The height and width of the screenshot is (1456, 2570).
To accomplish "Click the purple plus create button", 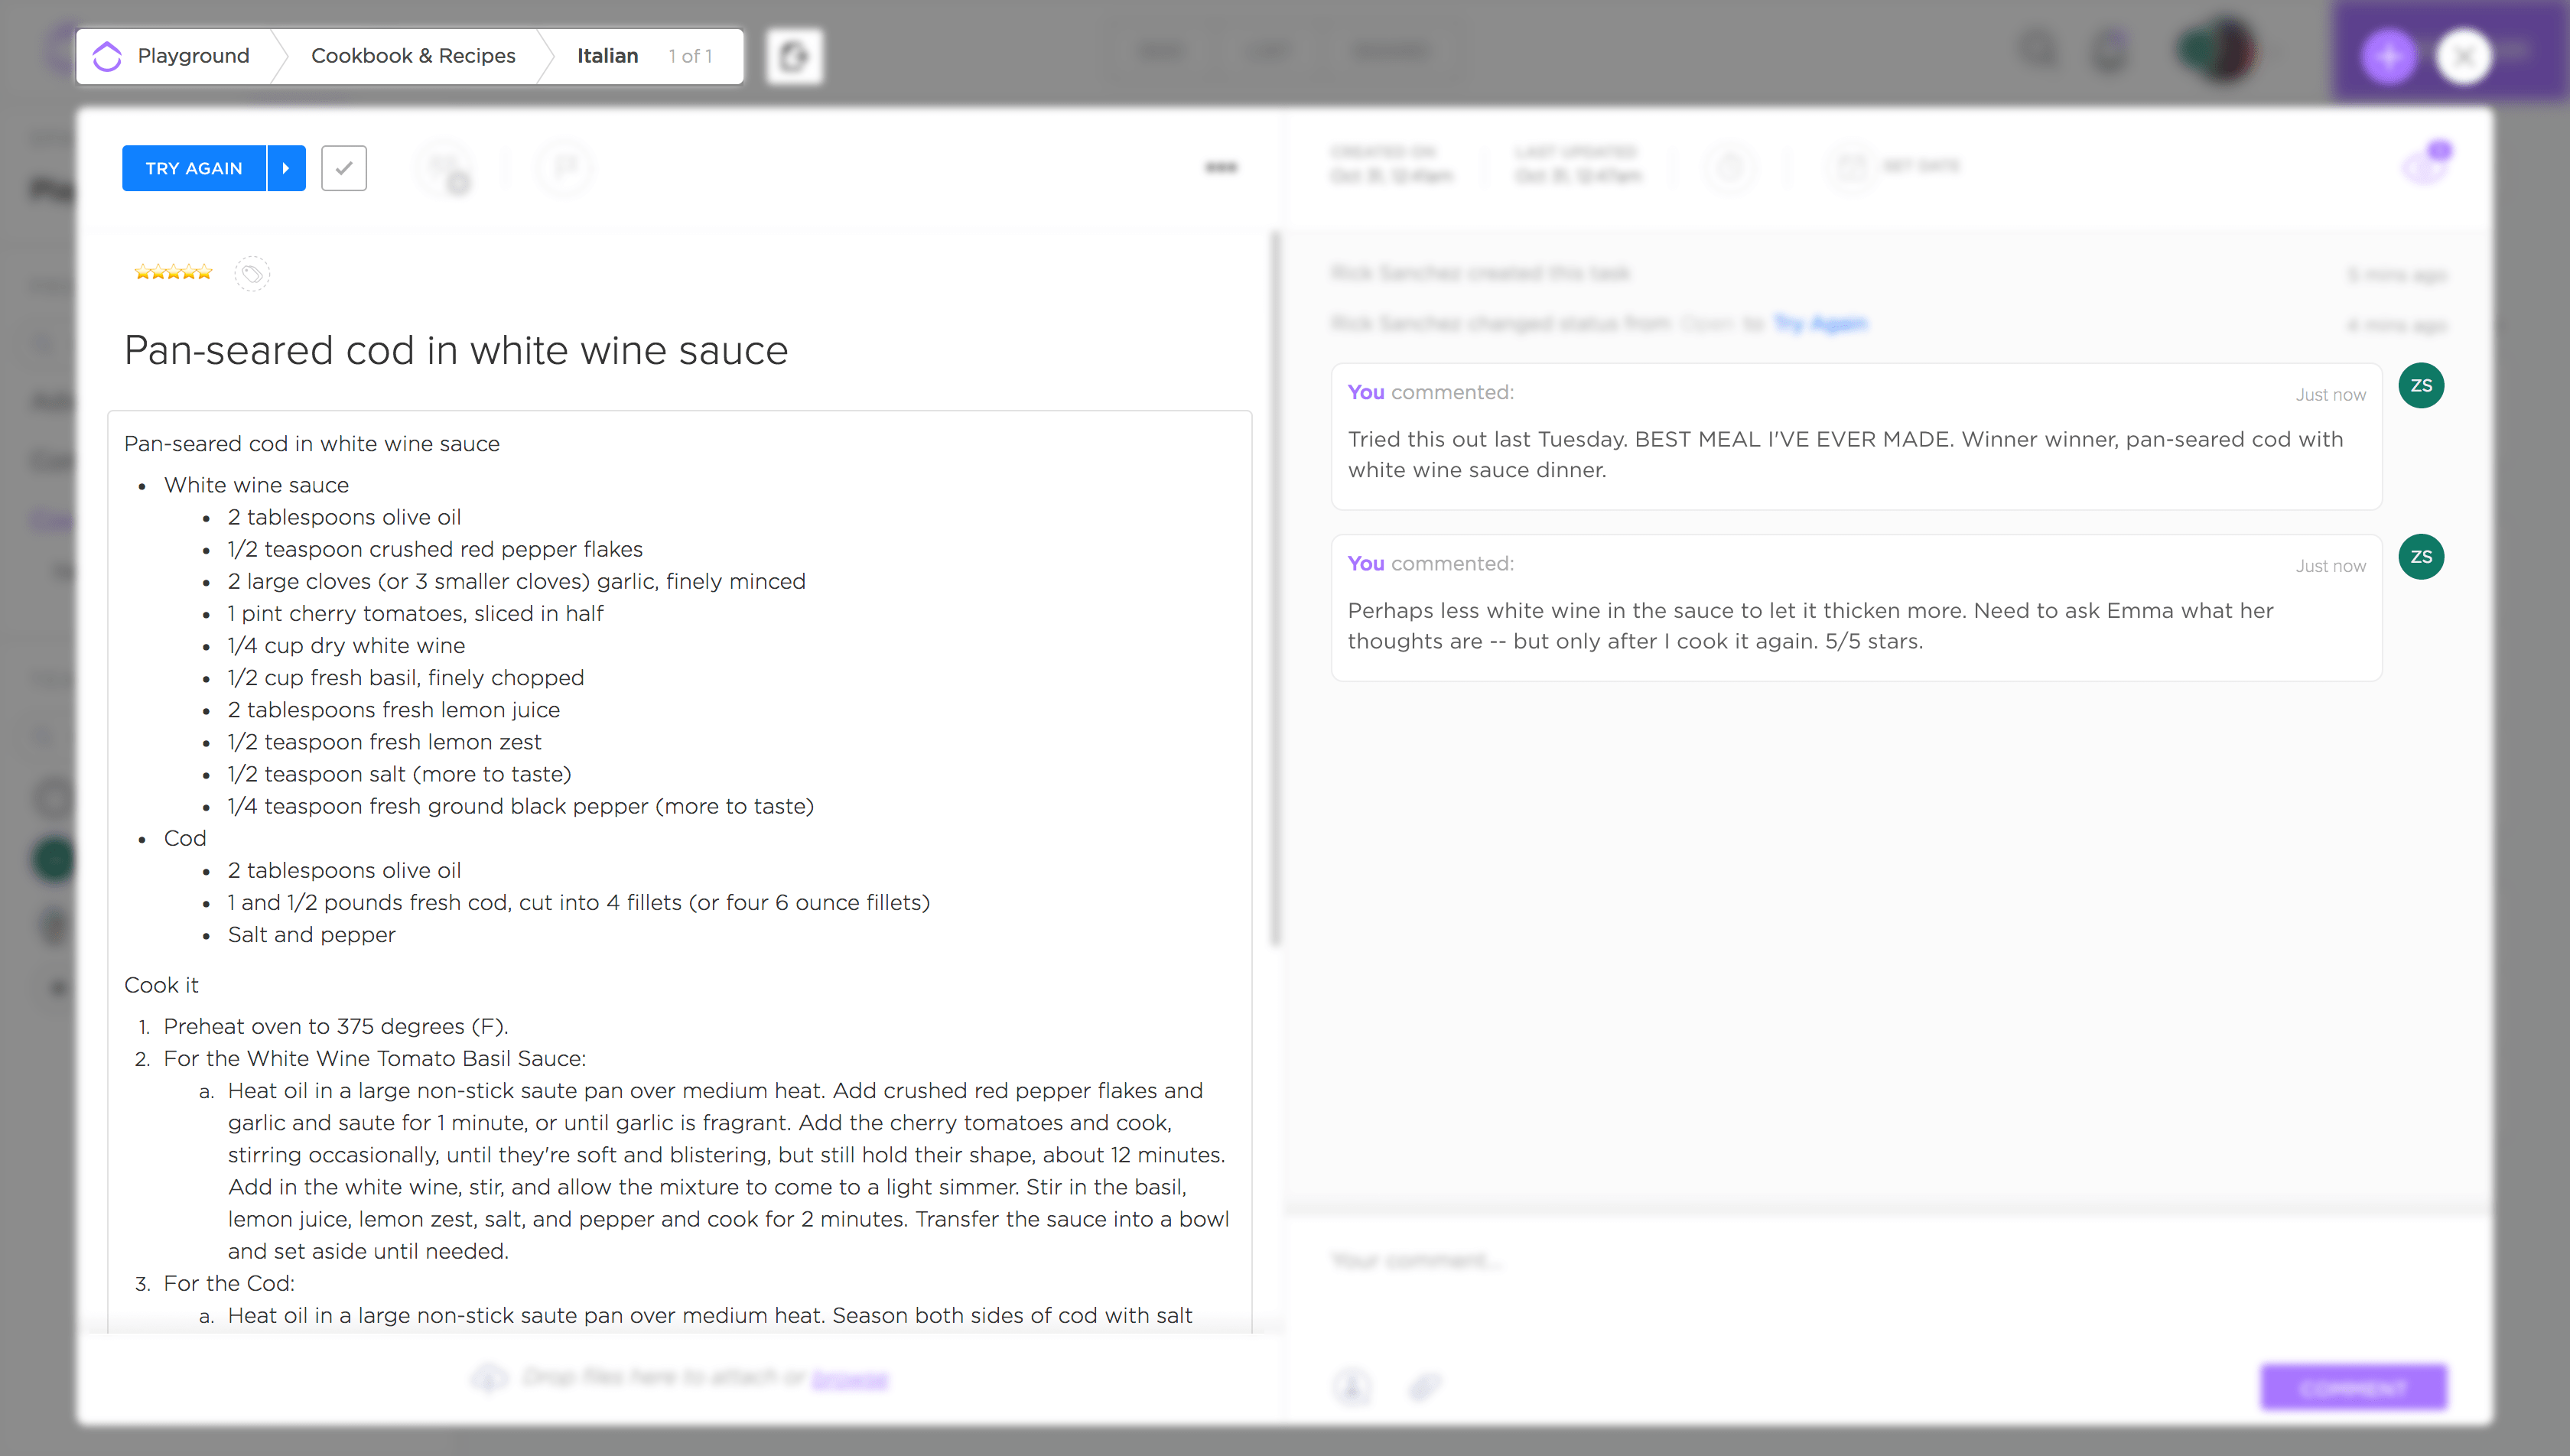I will click(x=2388, y=56).
